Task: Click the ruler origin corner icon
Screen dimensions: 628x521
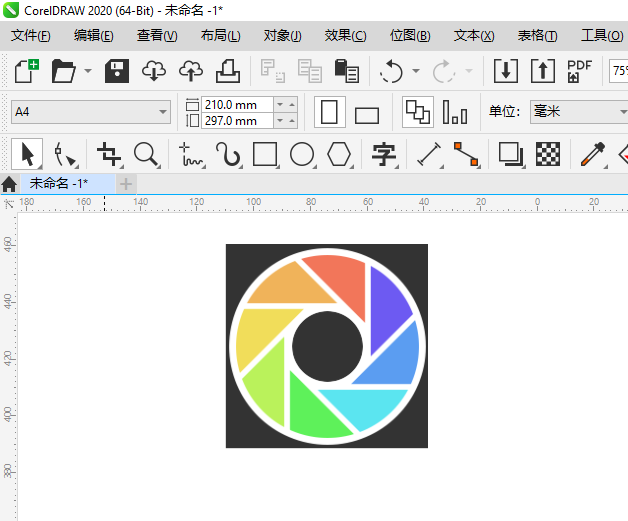Action: [x=9, y=204]
